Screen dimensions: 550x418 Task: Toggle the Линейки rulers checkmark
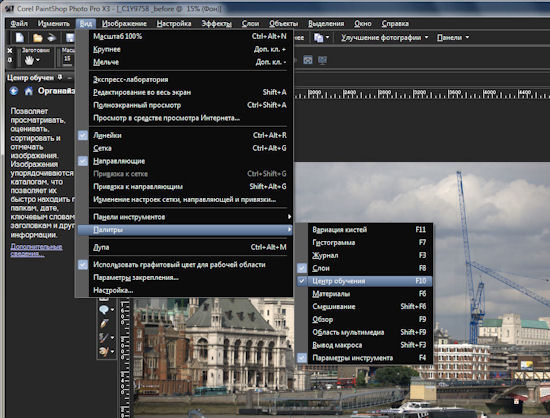tap(83, 135)
